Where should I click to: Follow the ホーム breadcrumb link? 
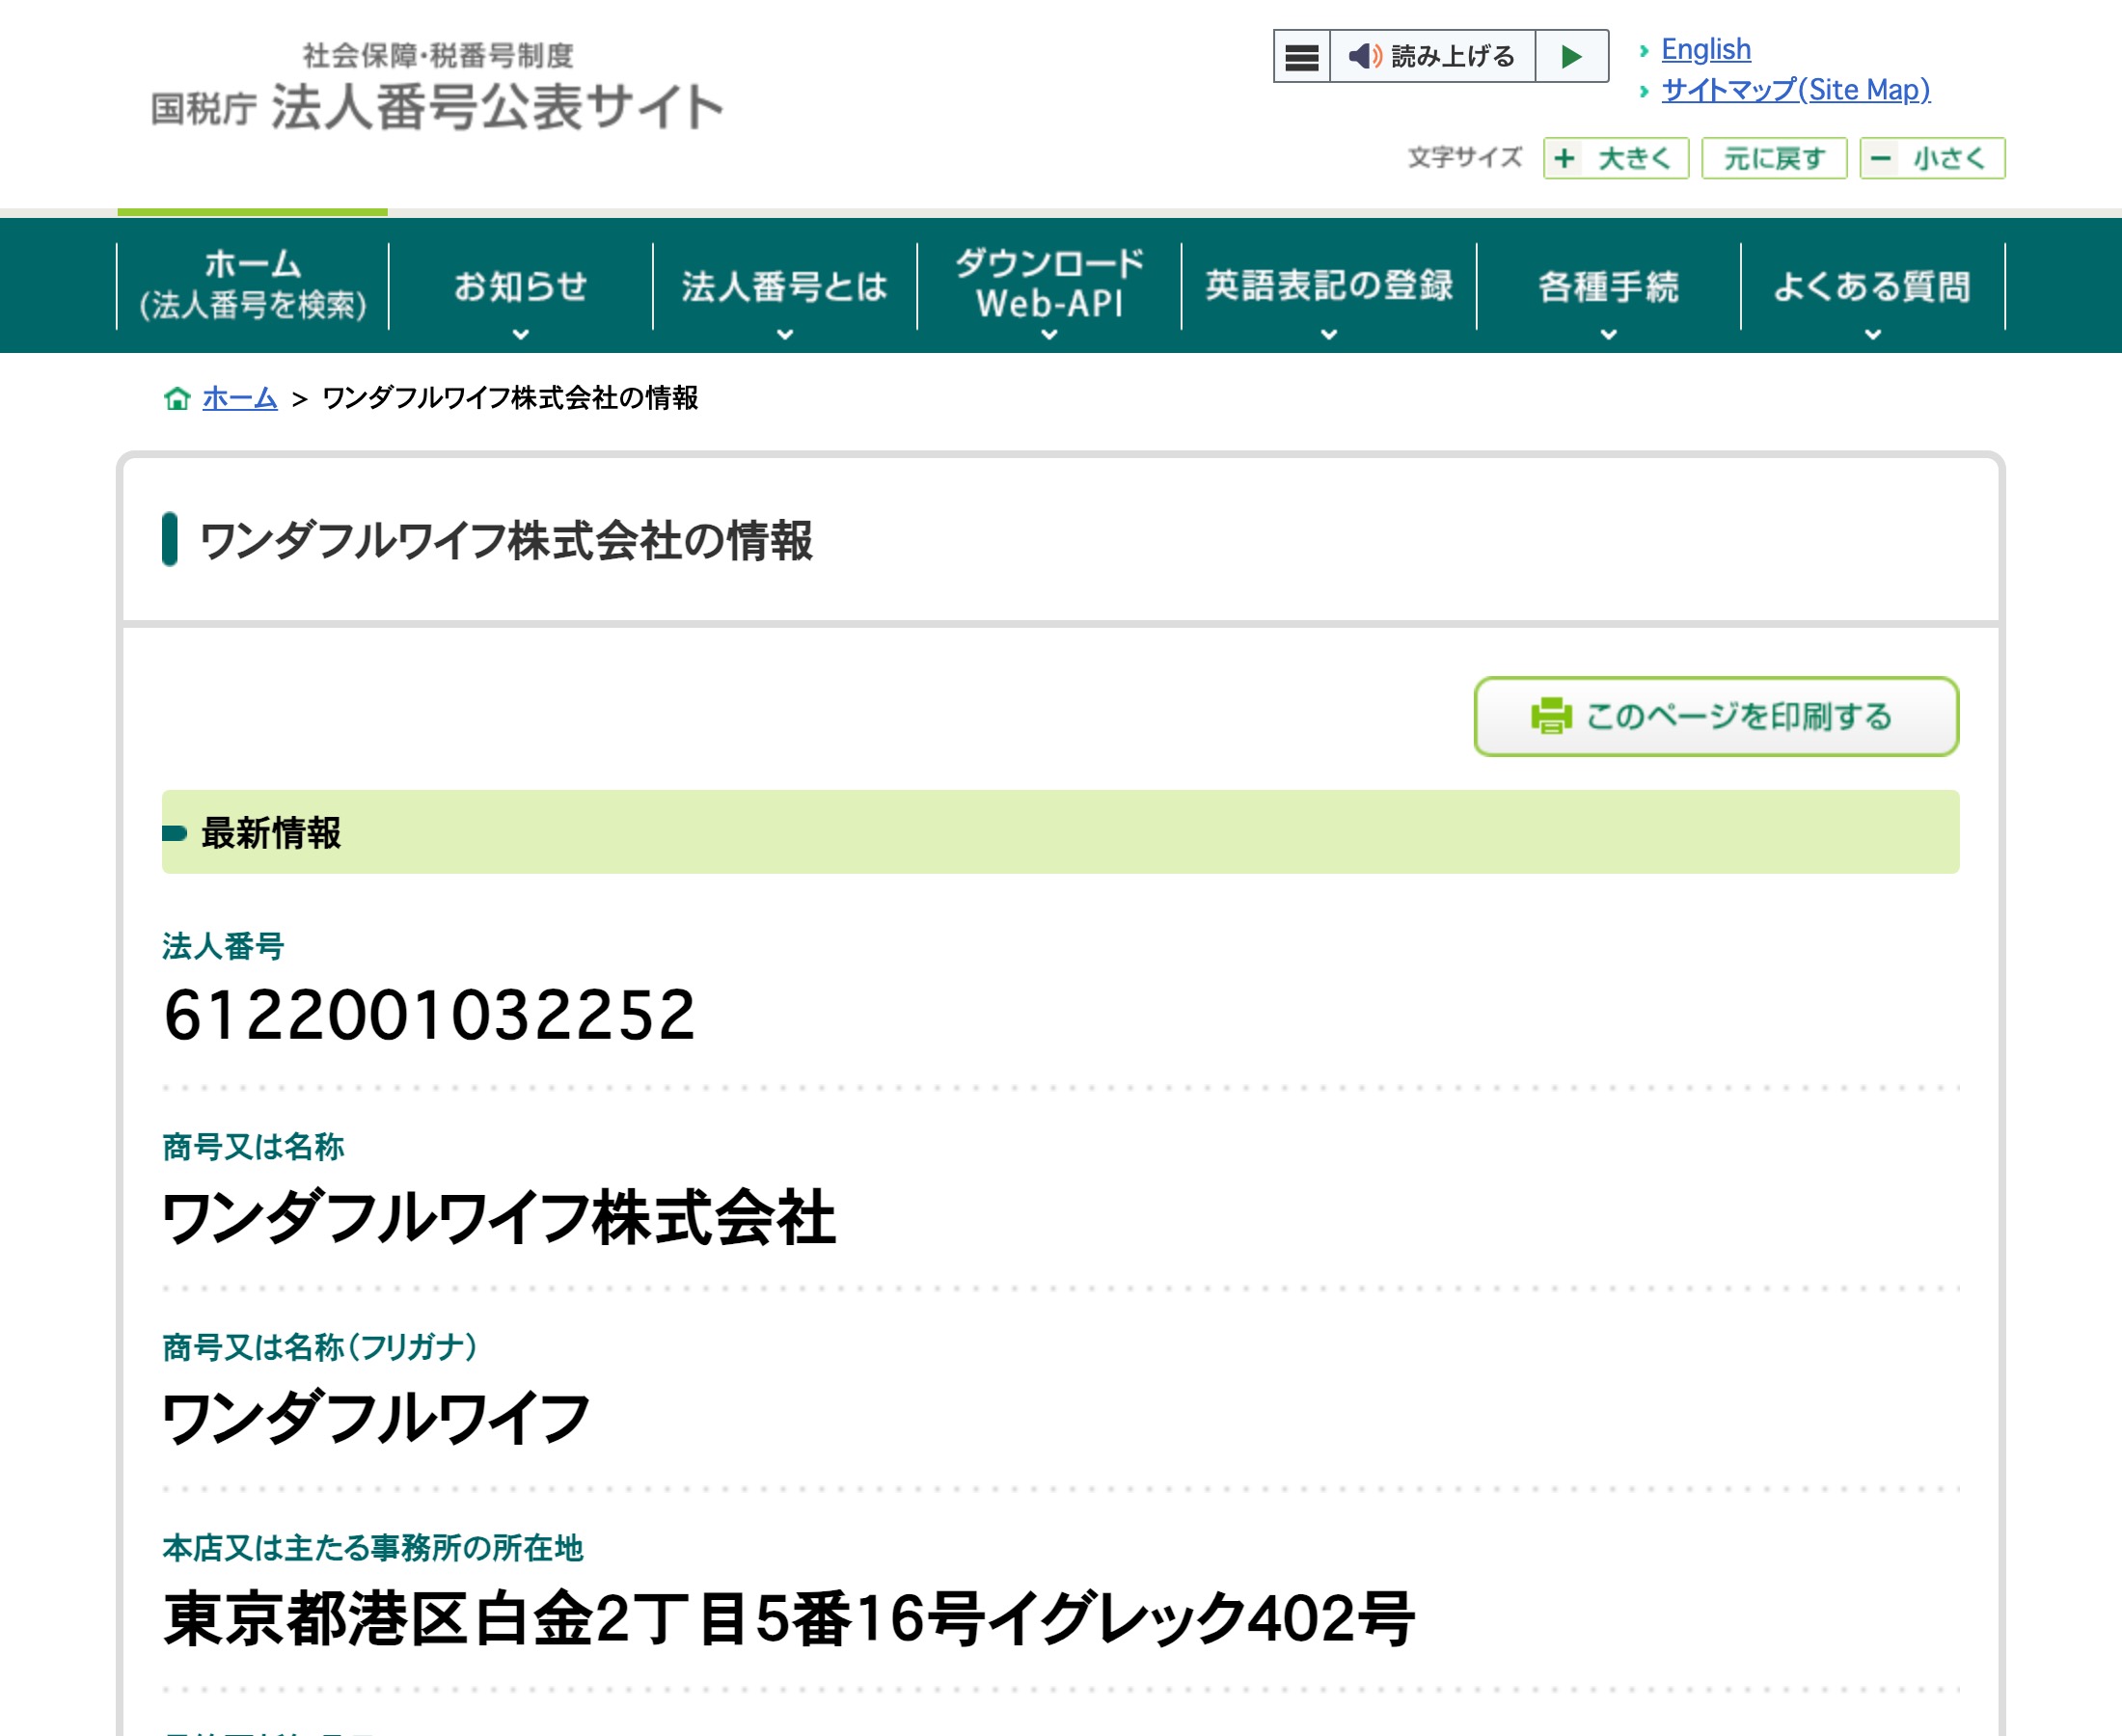(x=239, y=398)
